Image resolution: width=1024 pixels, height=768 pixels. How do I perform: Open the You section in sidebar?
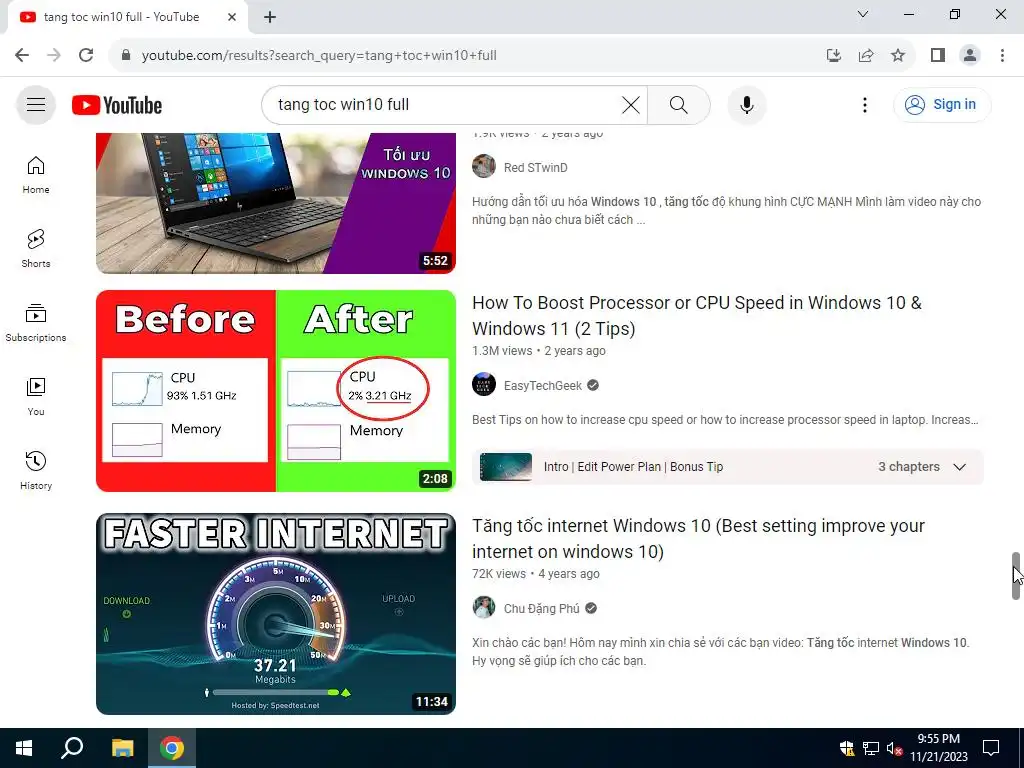coord(36,397)
